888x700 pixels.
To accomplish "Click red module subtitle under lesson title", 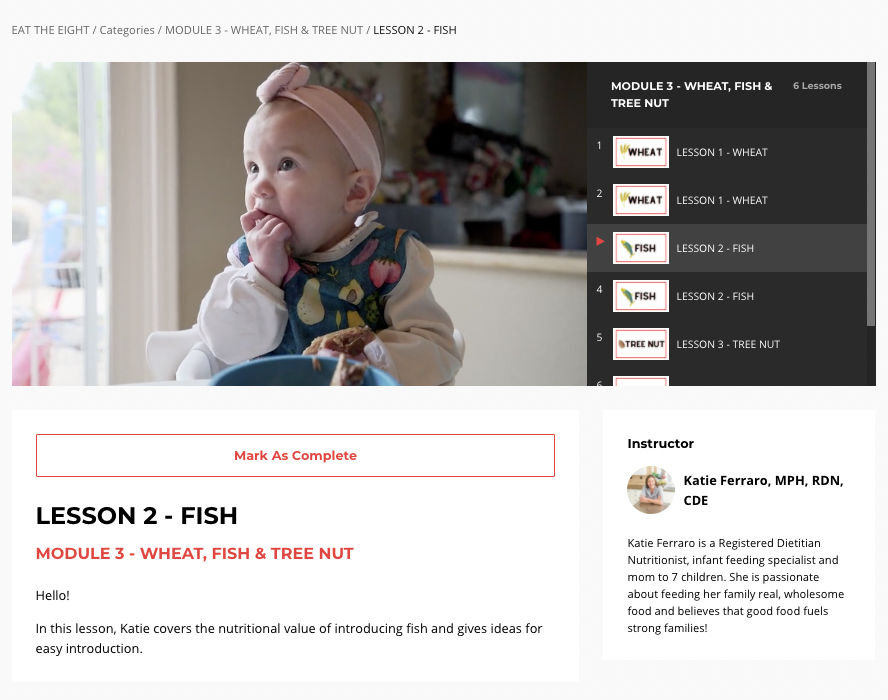I will pos(194,553).
